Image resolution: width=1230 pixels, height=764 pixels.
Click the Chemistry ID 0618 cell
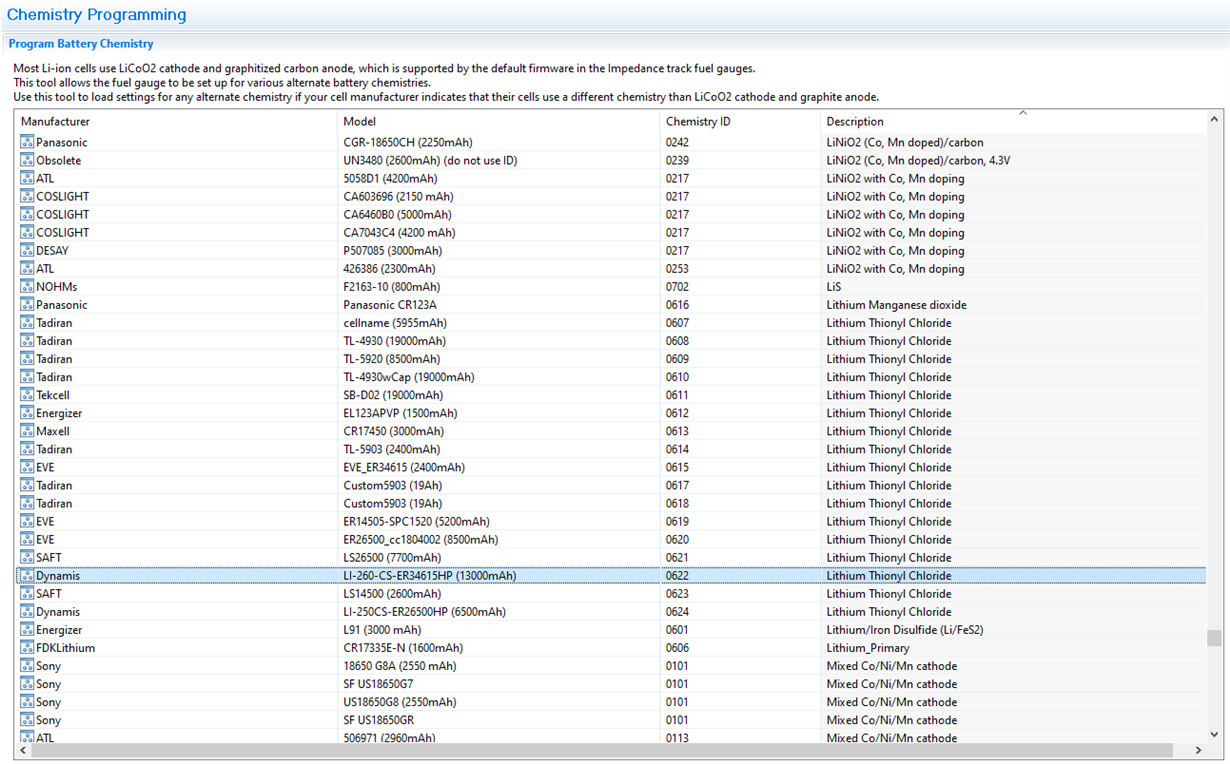[677, 503]
